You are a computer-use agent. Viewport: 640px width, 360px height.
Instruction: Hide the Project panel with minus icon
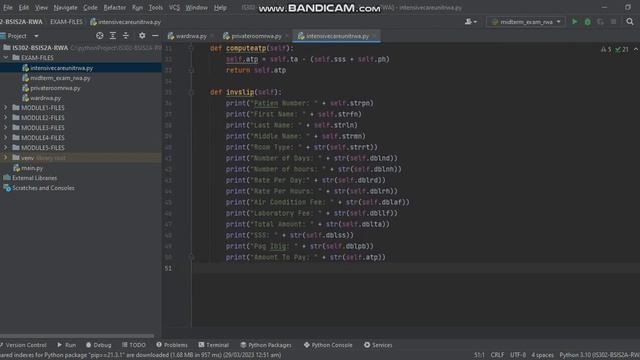pos(155,36)
